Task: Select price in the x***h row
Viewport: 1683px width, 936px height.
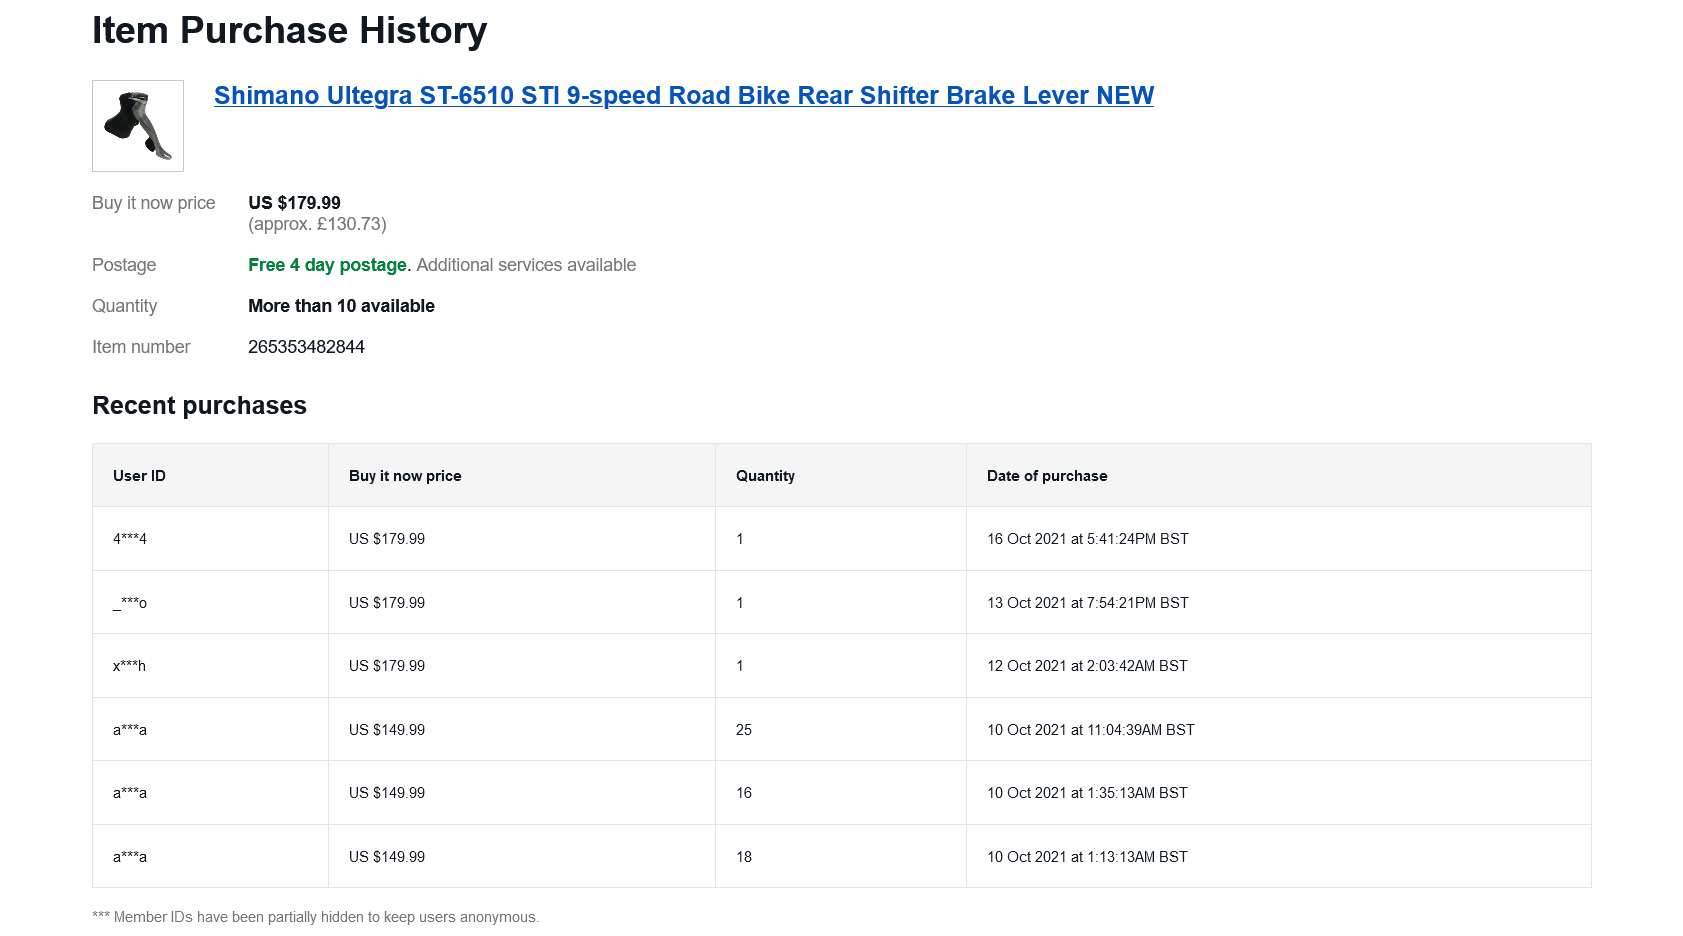Action: click(387, 666)
